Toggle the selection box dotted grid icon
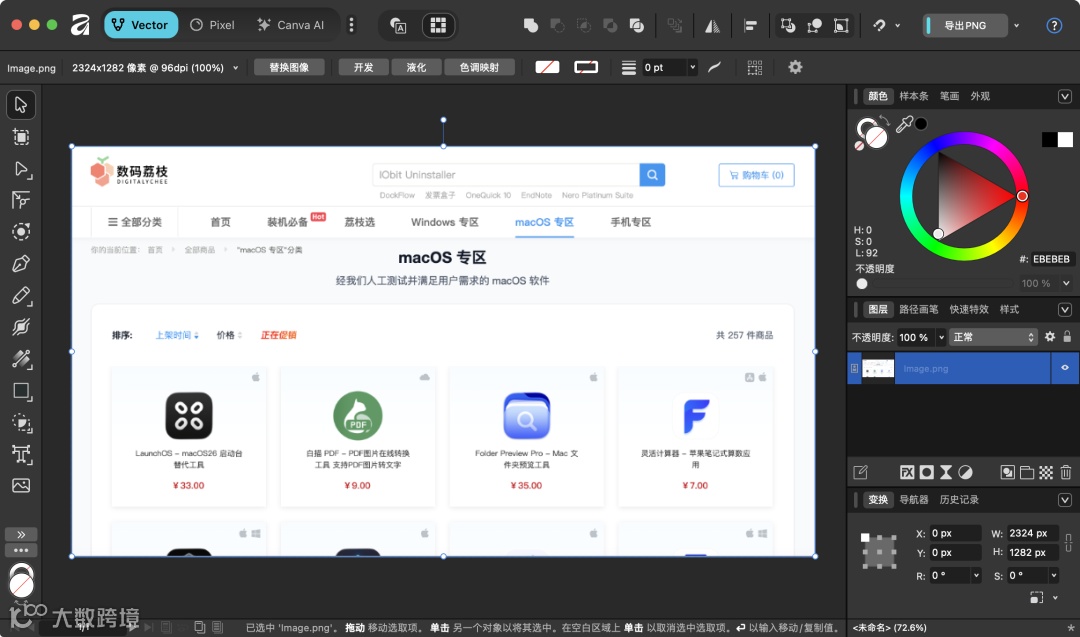This screenshot has height=637, width=1080. tap(755, 67)
